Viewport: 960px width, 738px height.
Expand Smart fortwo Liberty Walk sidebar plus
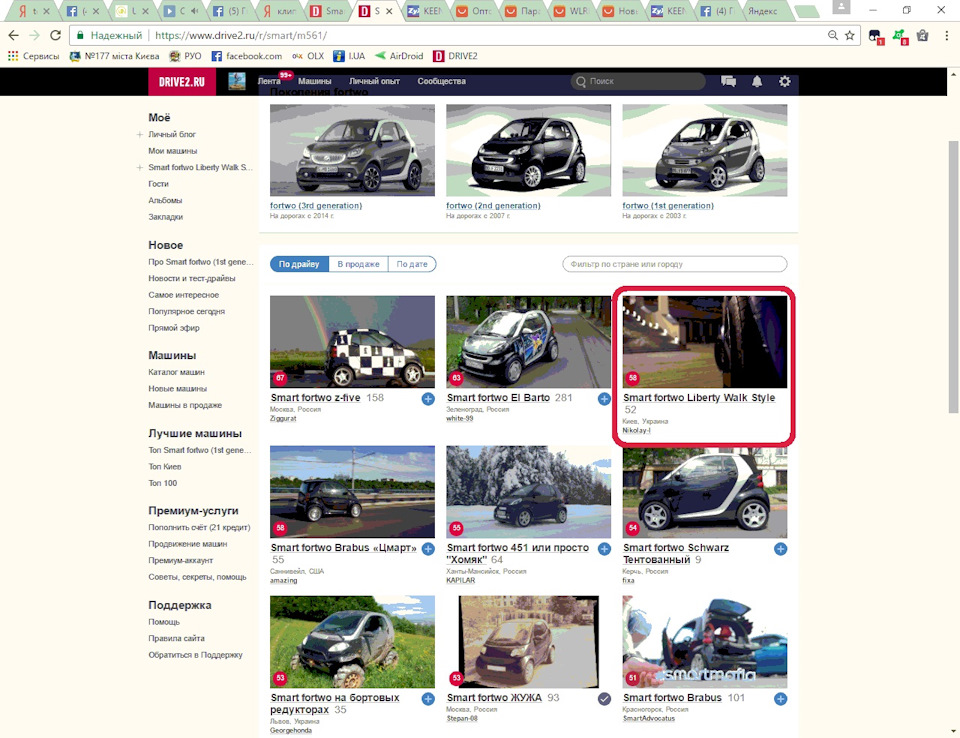coord(140,167)
